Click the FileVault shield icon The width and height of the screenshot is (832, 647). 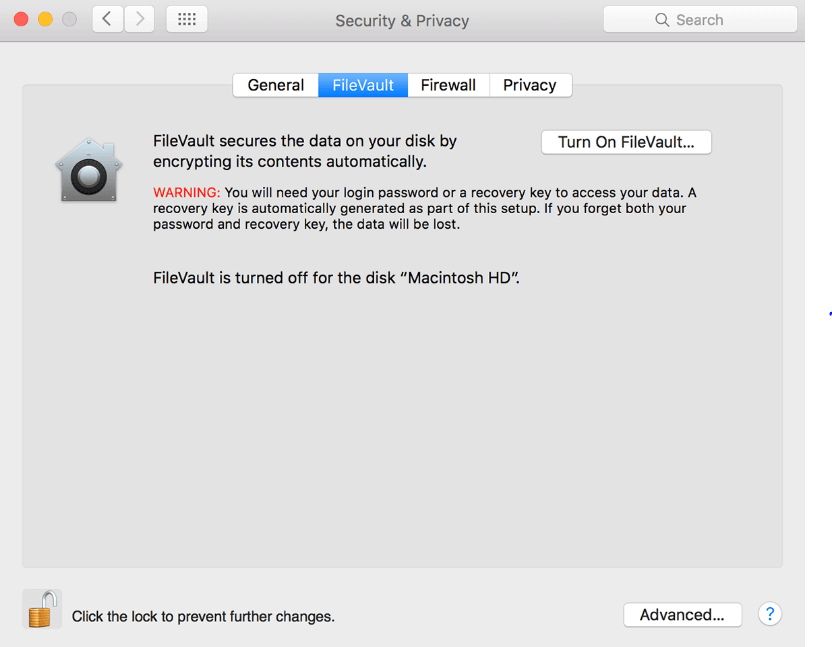point(88,171)
